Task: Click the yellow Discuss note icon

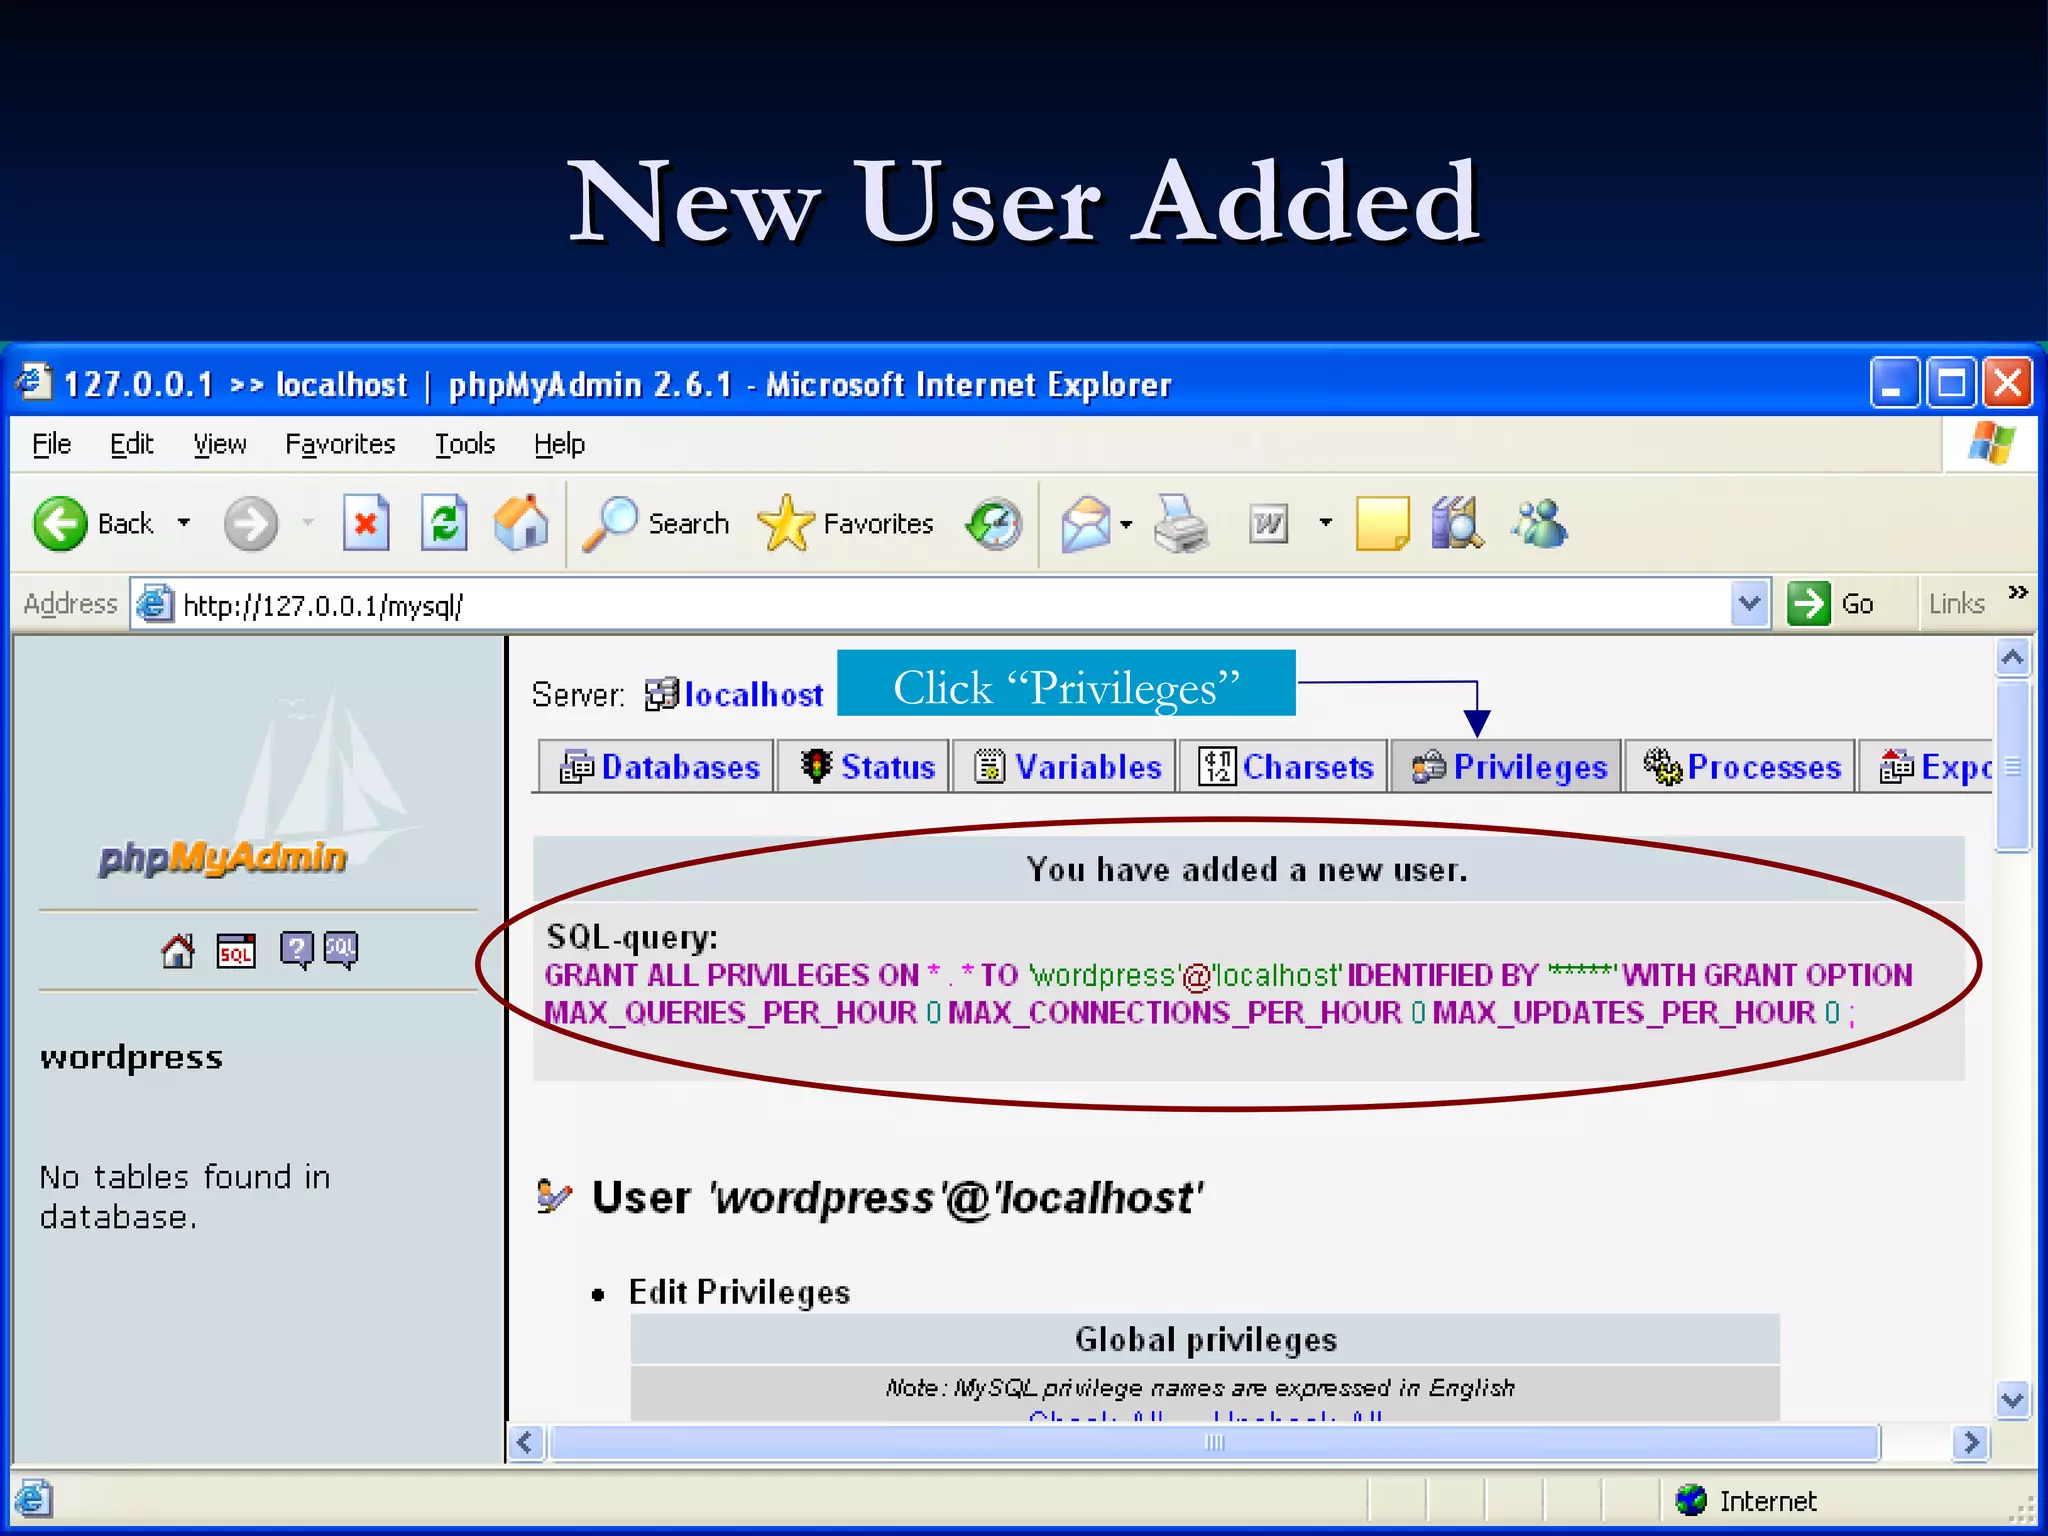Action: 1382,523
